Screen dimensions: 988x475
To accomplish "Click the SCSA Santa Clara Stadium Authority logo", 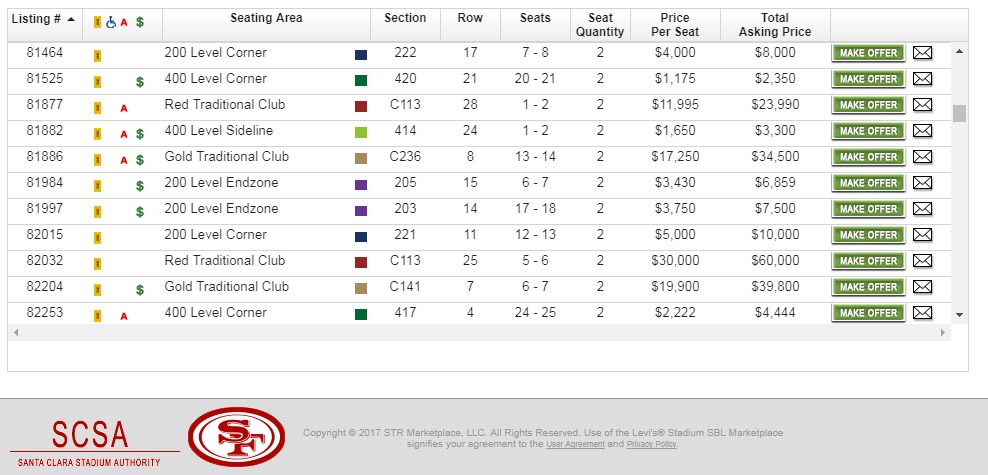I will 91,440.
